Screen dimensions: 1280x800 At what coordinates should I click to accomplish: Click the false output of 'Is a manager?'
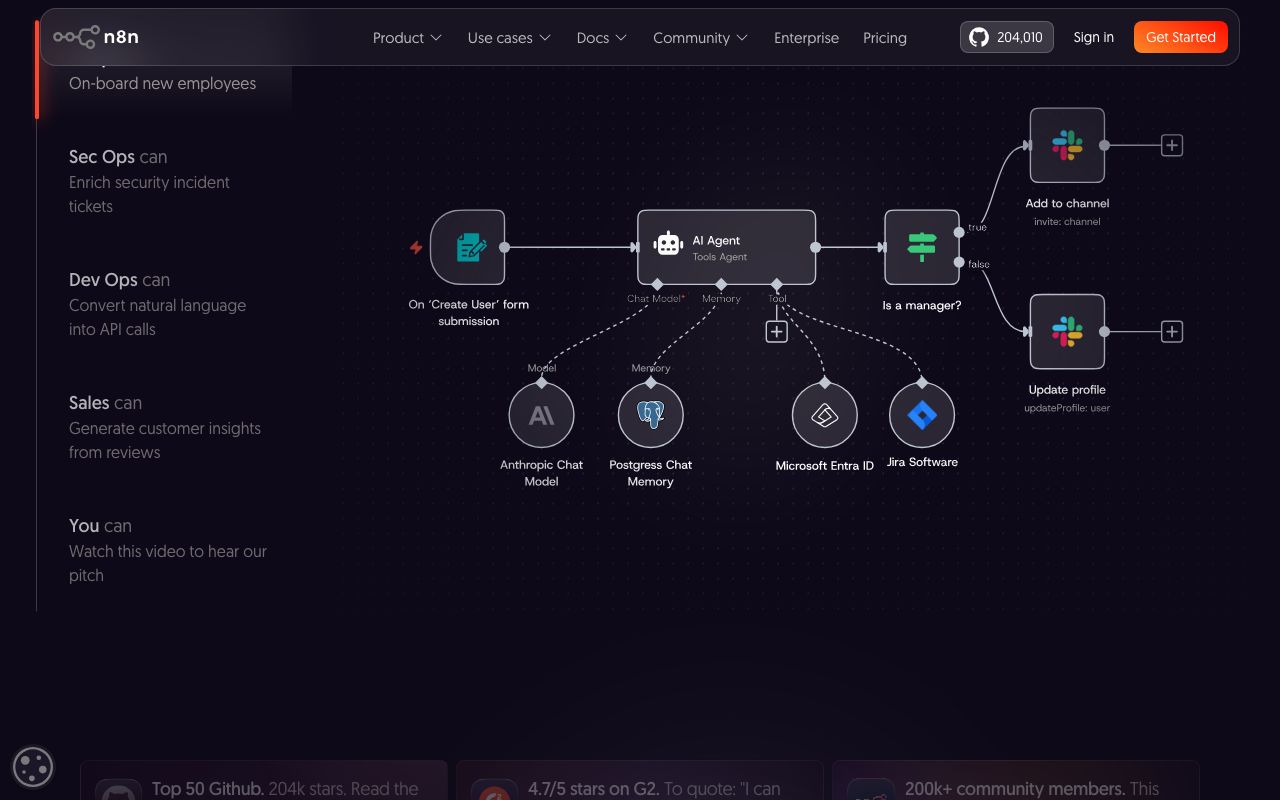click(959, 263)
